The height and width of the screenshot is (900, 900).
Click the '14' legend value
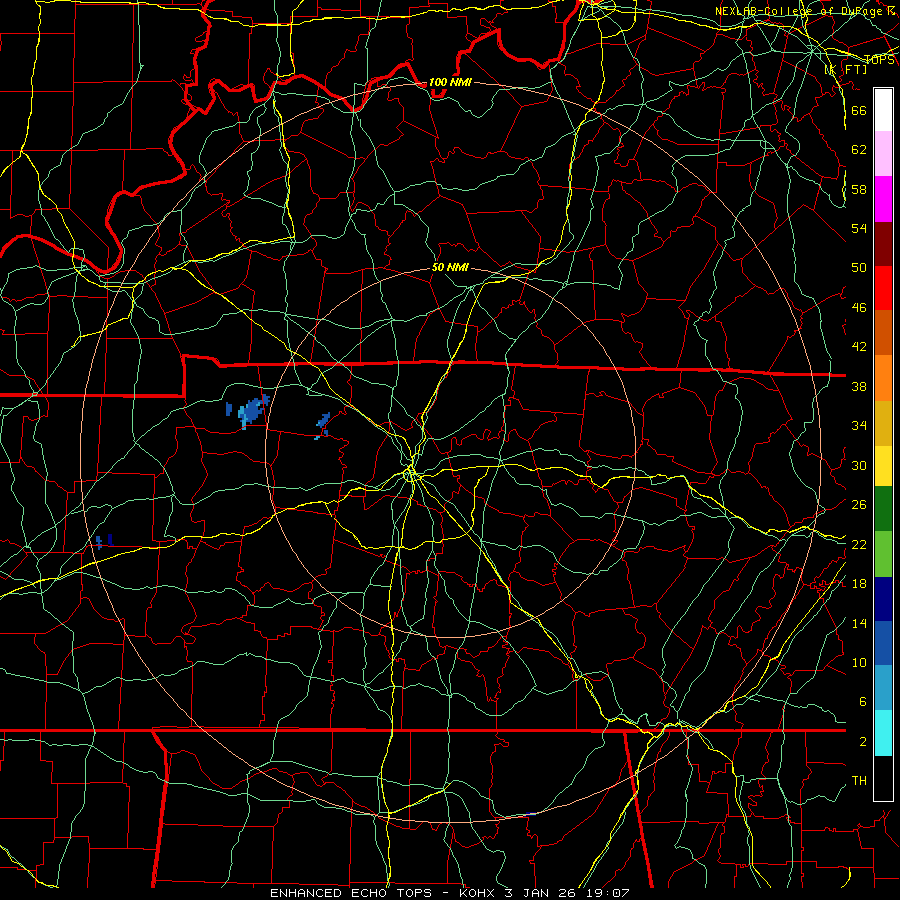coord(859,623)
